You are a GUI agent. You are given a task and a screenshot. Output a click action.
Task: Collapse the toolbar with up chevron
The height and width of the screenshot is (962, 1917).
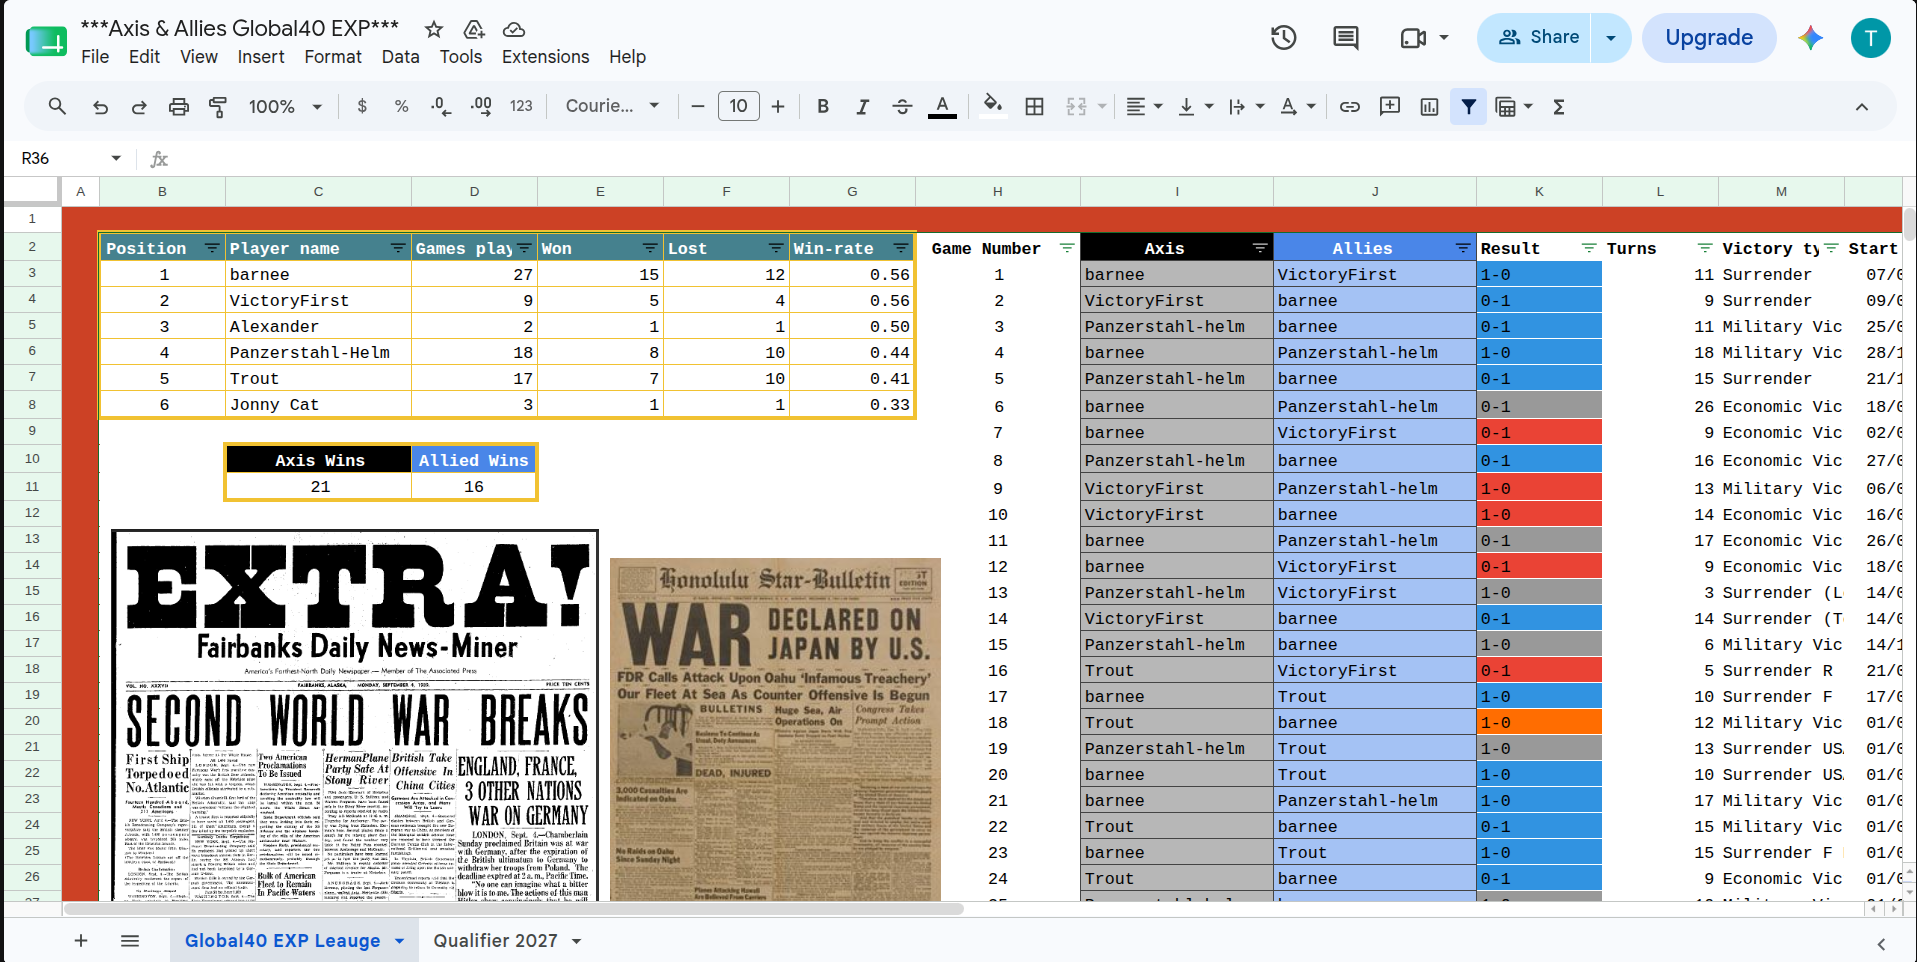1862,107
